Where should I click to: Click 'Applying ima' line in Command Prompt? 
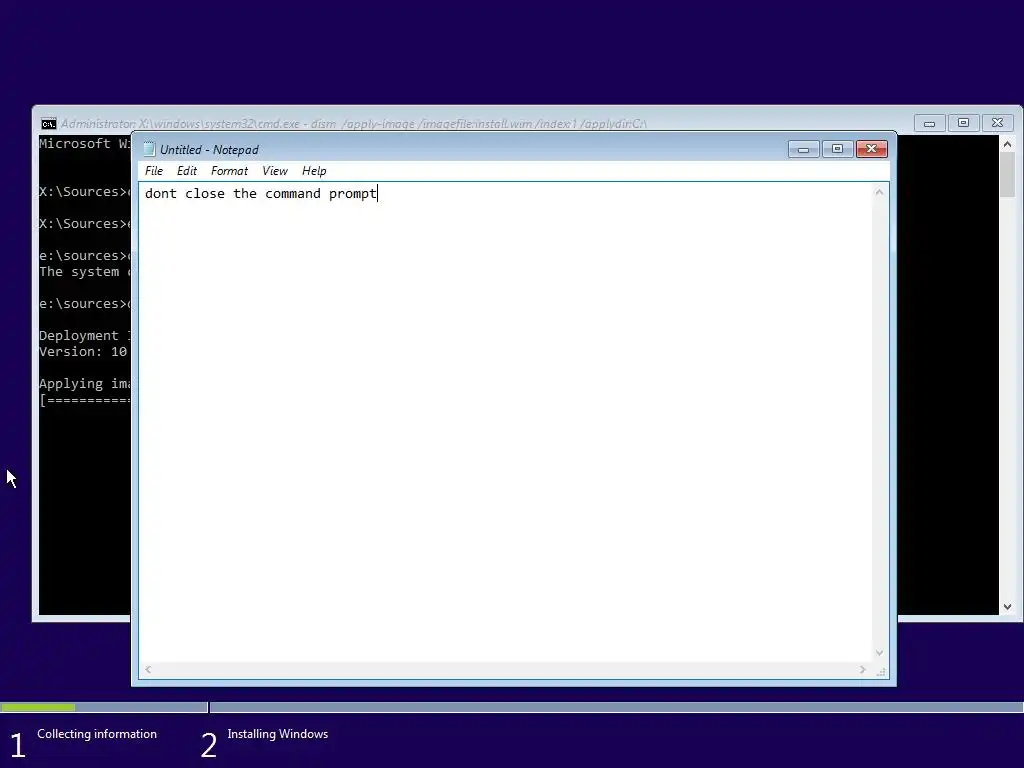[x=84, y=384]
